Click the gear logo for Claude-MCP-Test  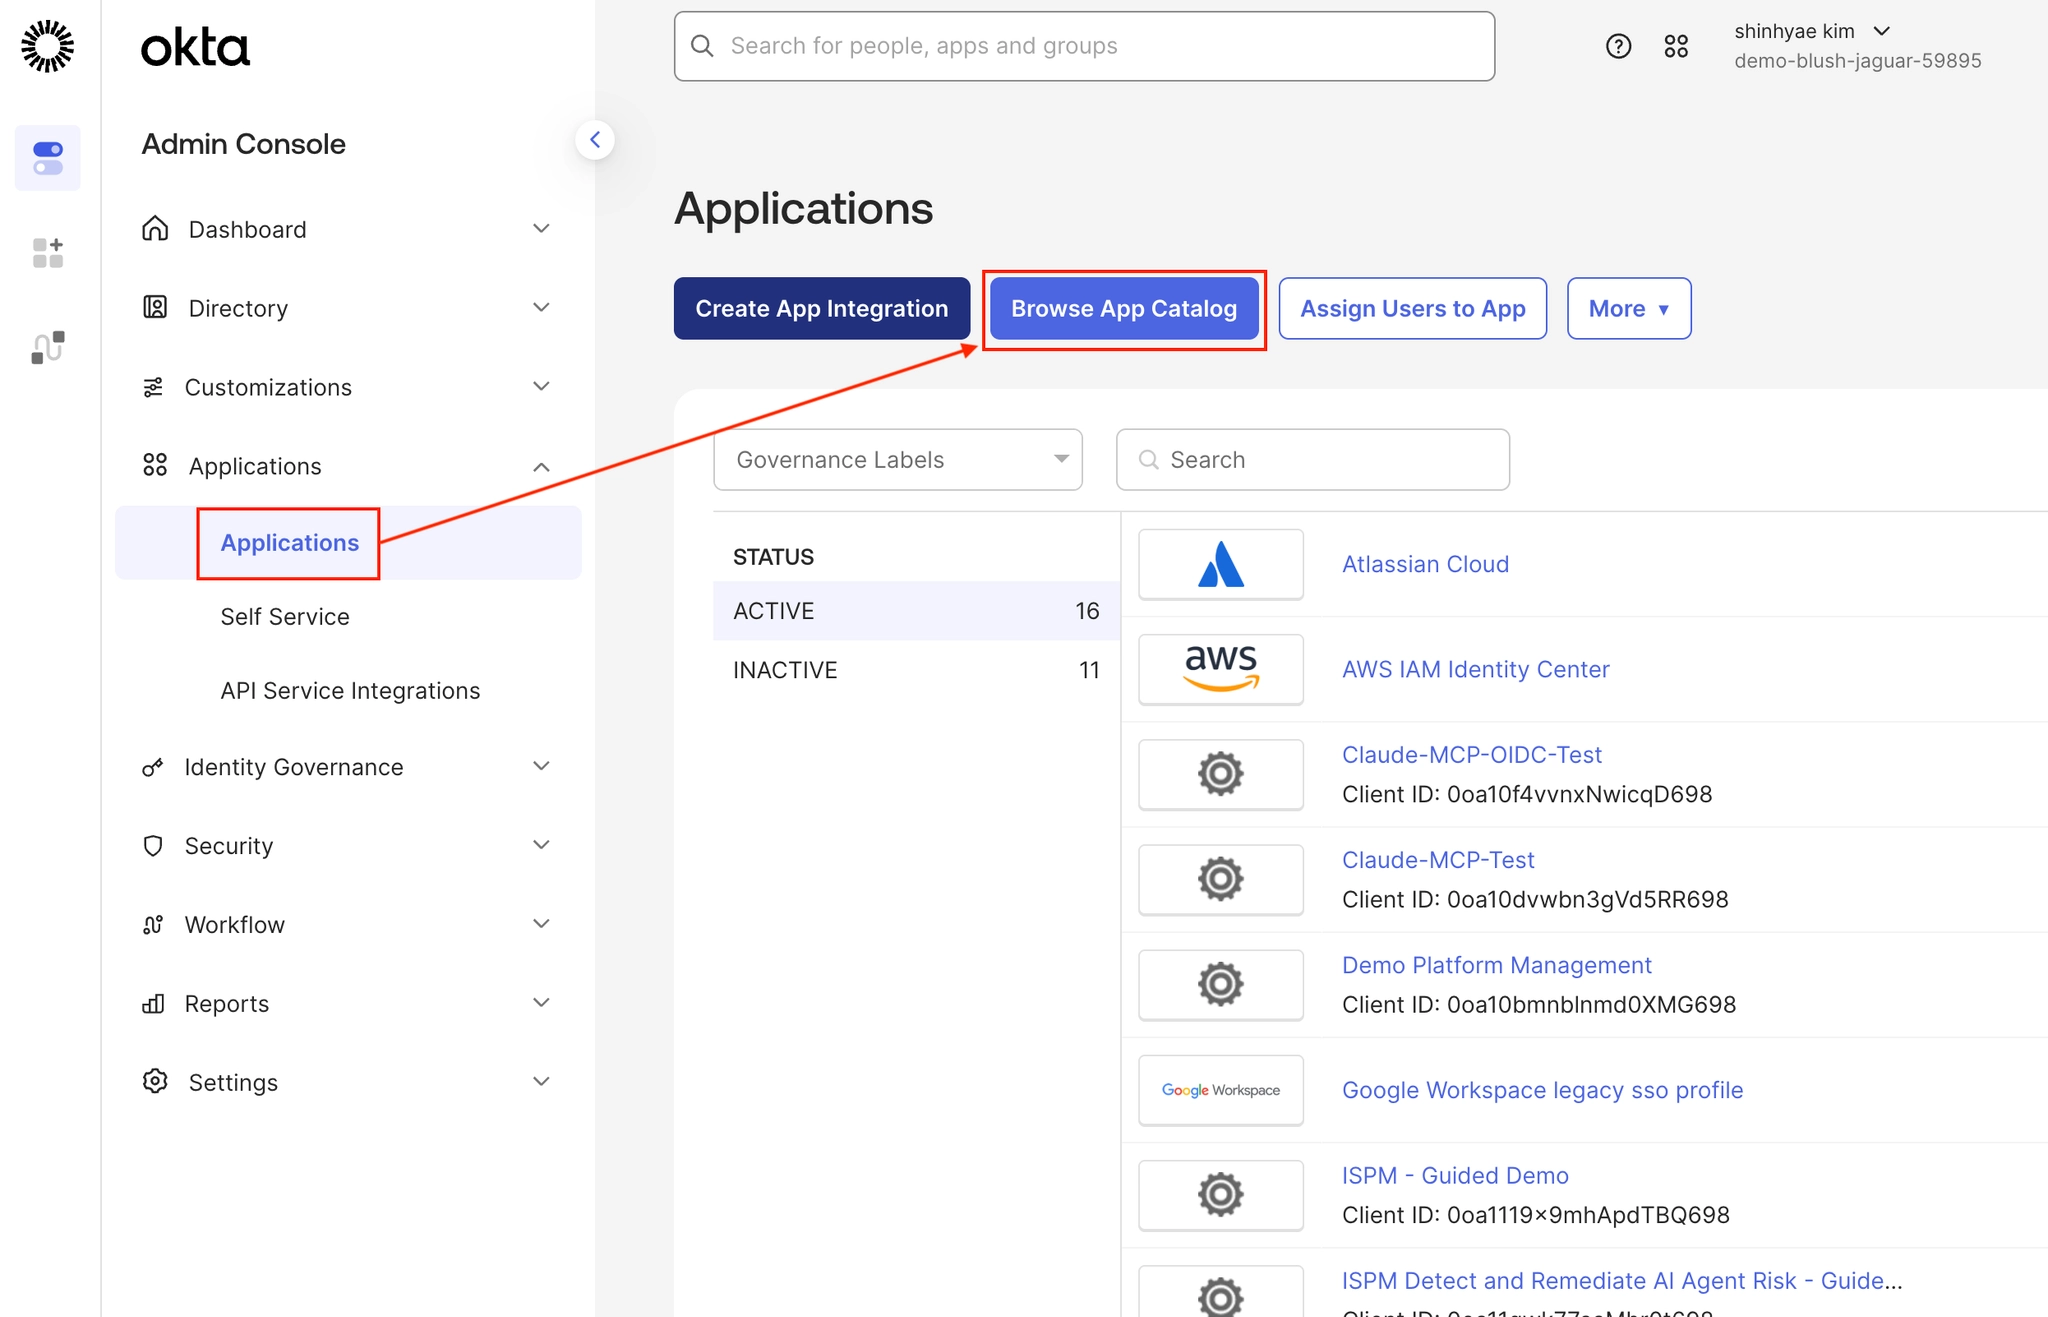[x=1221, y=880]
